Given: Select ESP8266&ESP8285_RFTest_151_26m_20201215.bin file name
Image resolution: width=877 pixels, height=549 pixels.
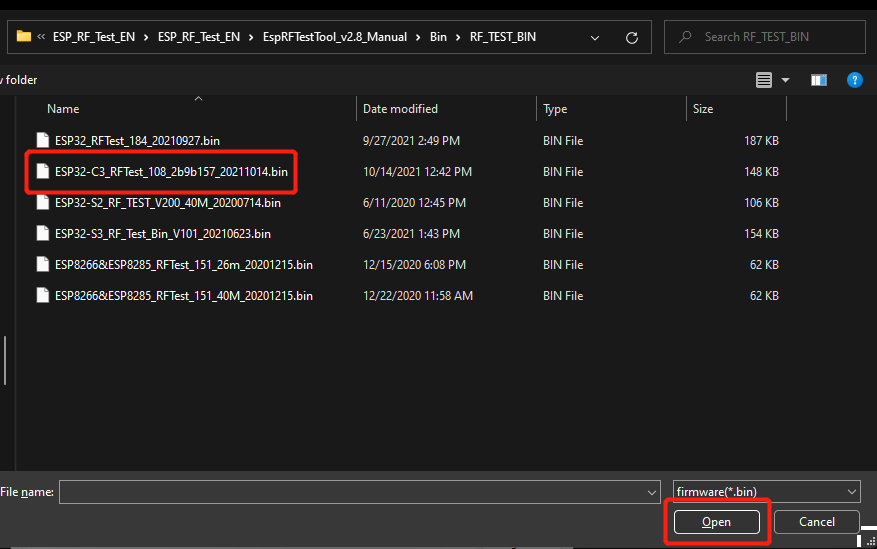Looking at the screenshot, I should pyautogui.click(x=183, y=264).
